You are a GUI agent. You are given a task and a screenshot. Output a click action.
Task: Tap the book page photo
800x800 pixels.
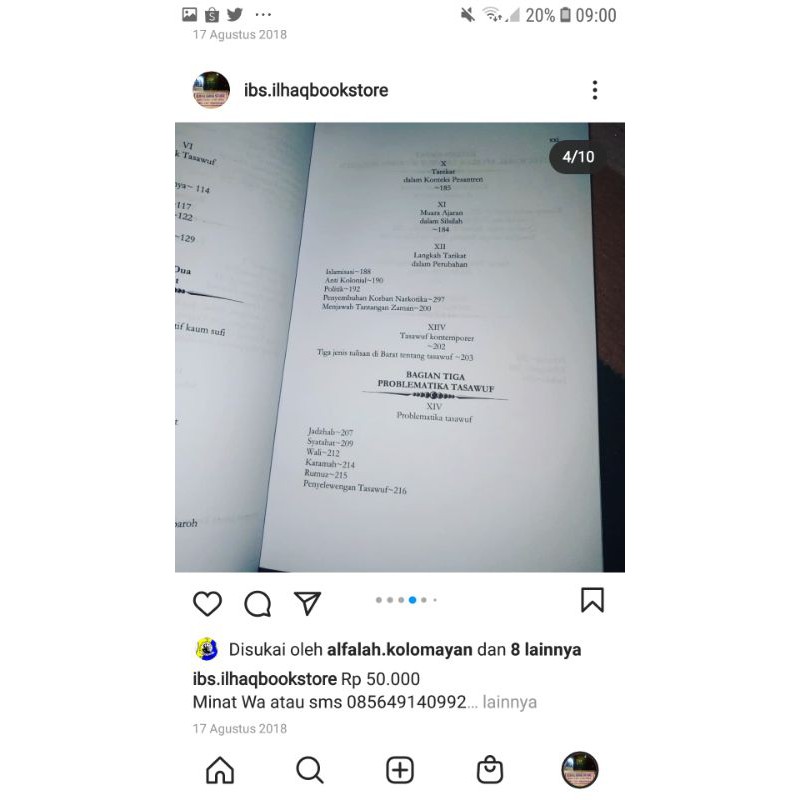click(x=399, y=347)
